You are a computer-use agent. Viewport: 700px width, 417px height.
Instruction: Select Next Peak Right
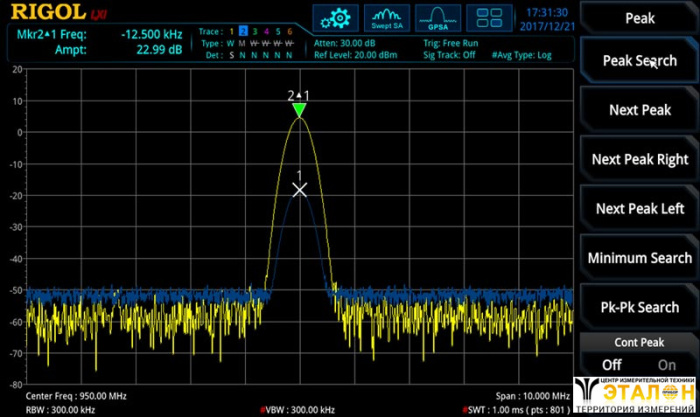click(x=639, y=159)
